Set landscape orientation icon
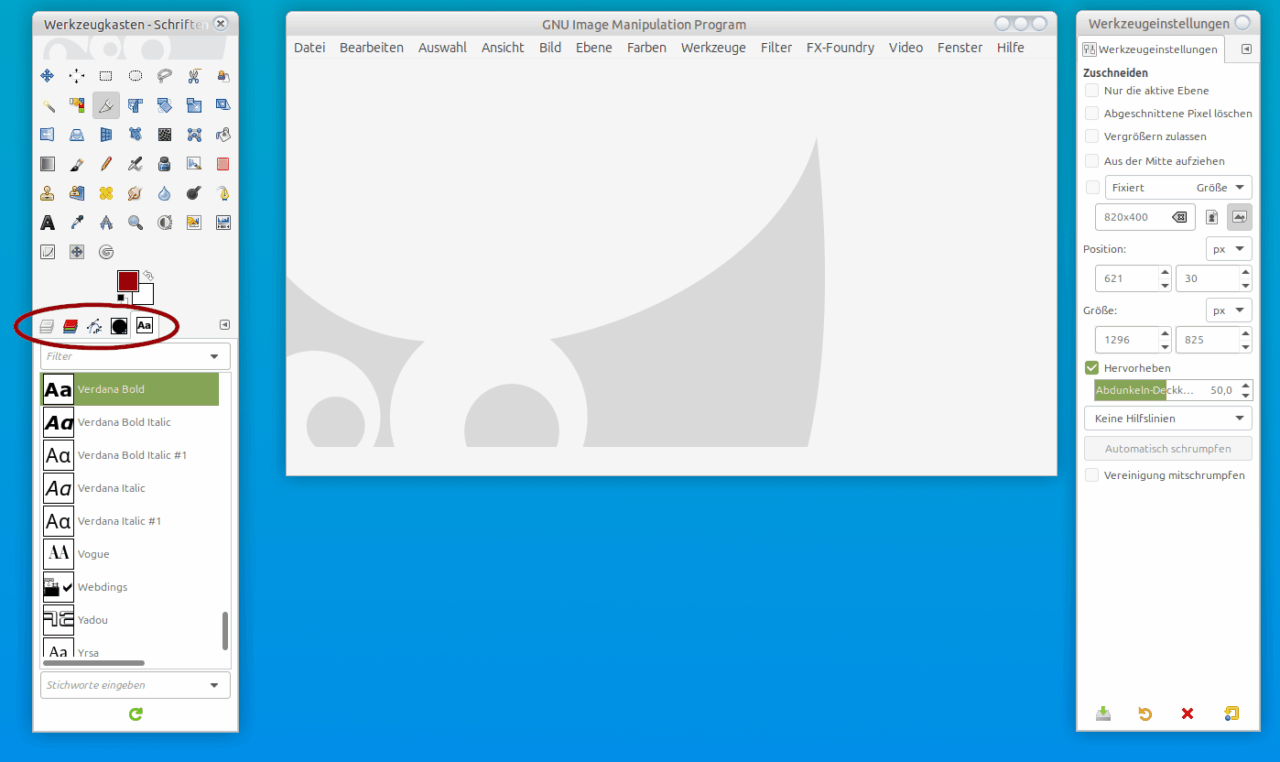This screenshot has height=762, width=1280. (x=1240, y=217)
